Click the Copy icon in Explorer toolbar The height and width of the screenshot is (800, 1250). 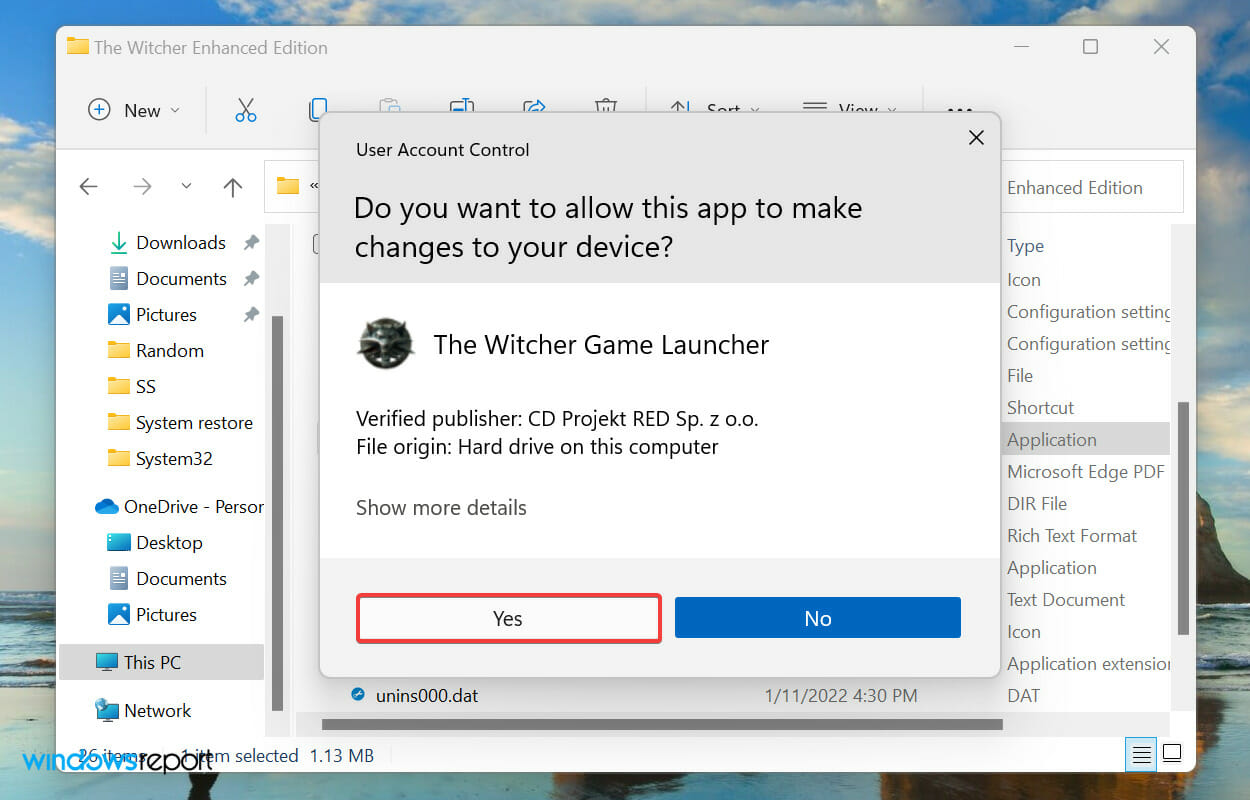318,108
